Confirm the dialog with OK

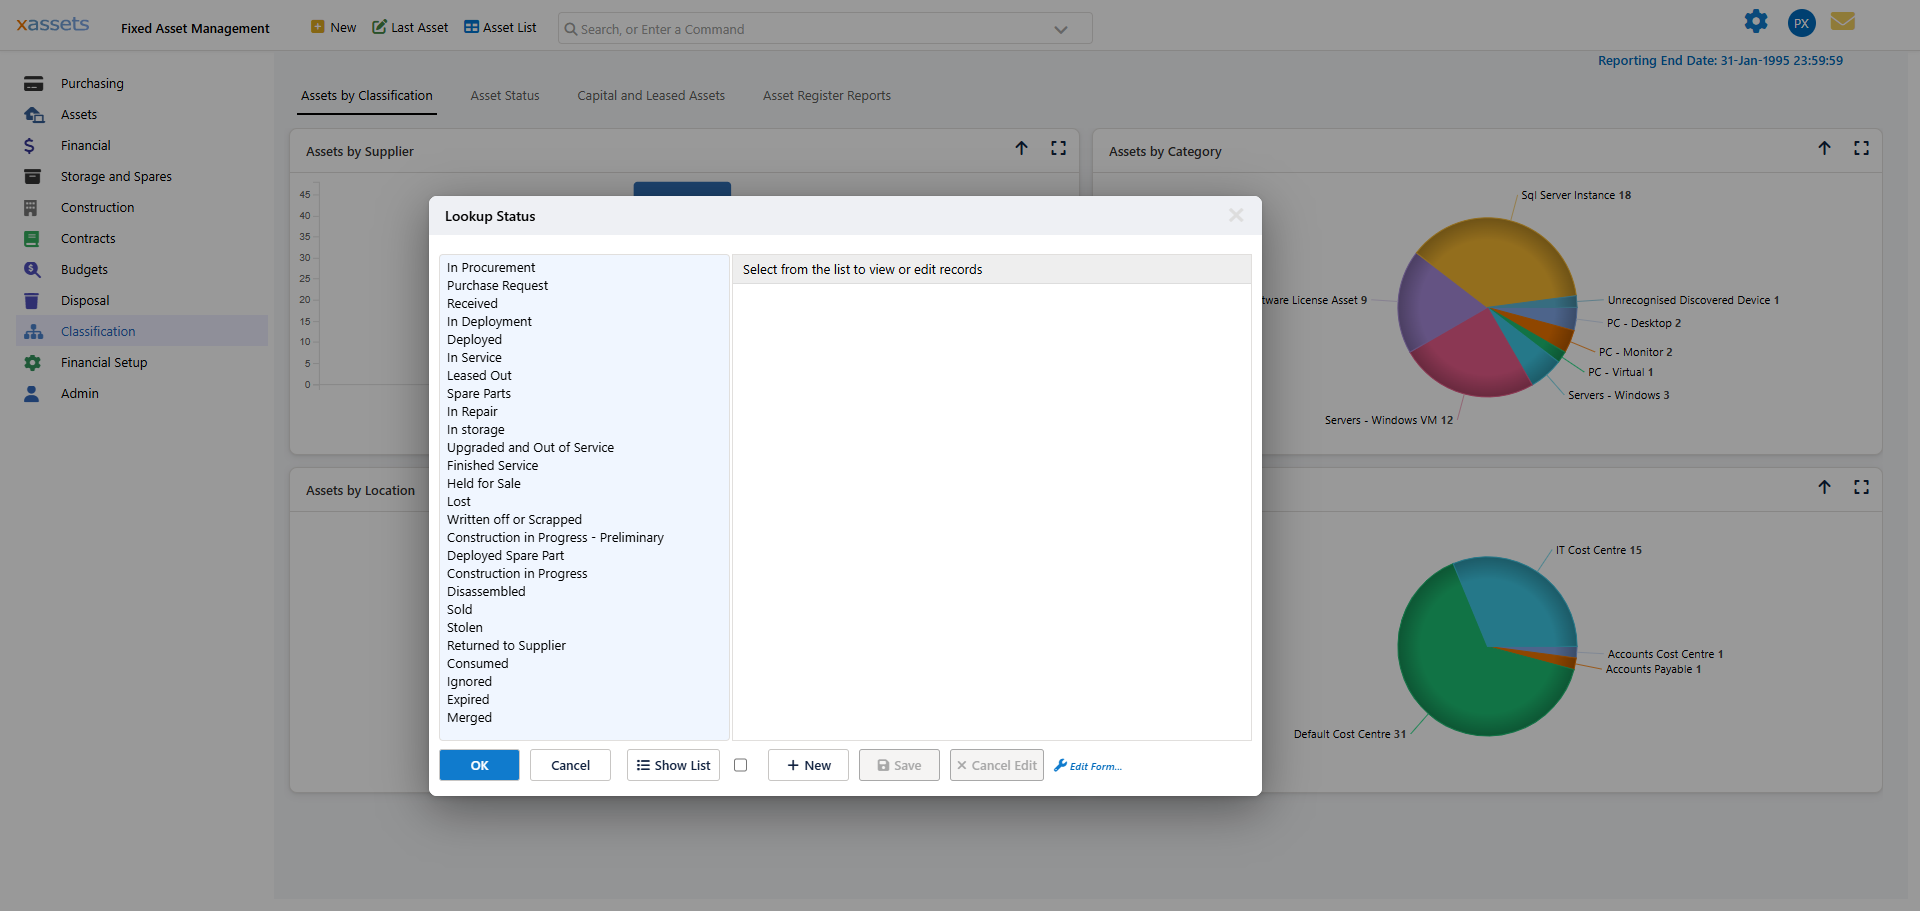(479, 765)
